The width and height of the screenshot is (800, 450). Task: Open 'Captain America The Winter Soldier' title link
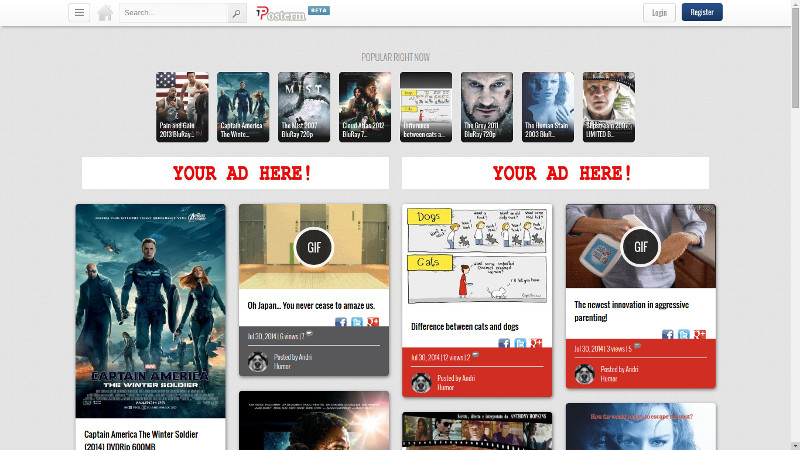pyautogui.click(x=141, y=440)
